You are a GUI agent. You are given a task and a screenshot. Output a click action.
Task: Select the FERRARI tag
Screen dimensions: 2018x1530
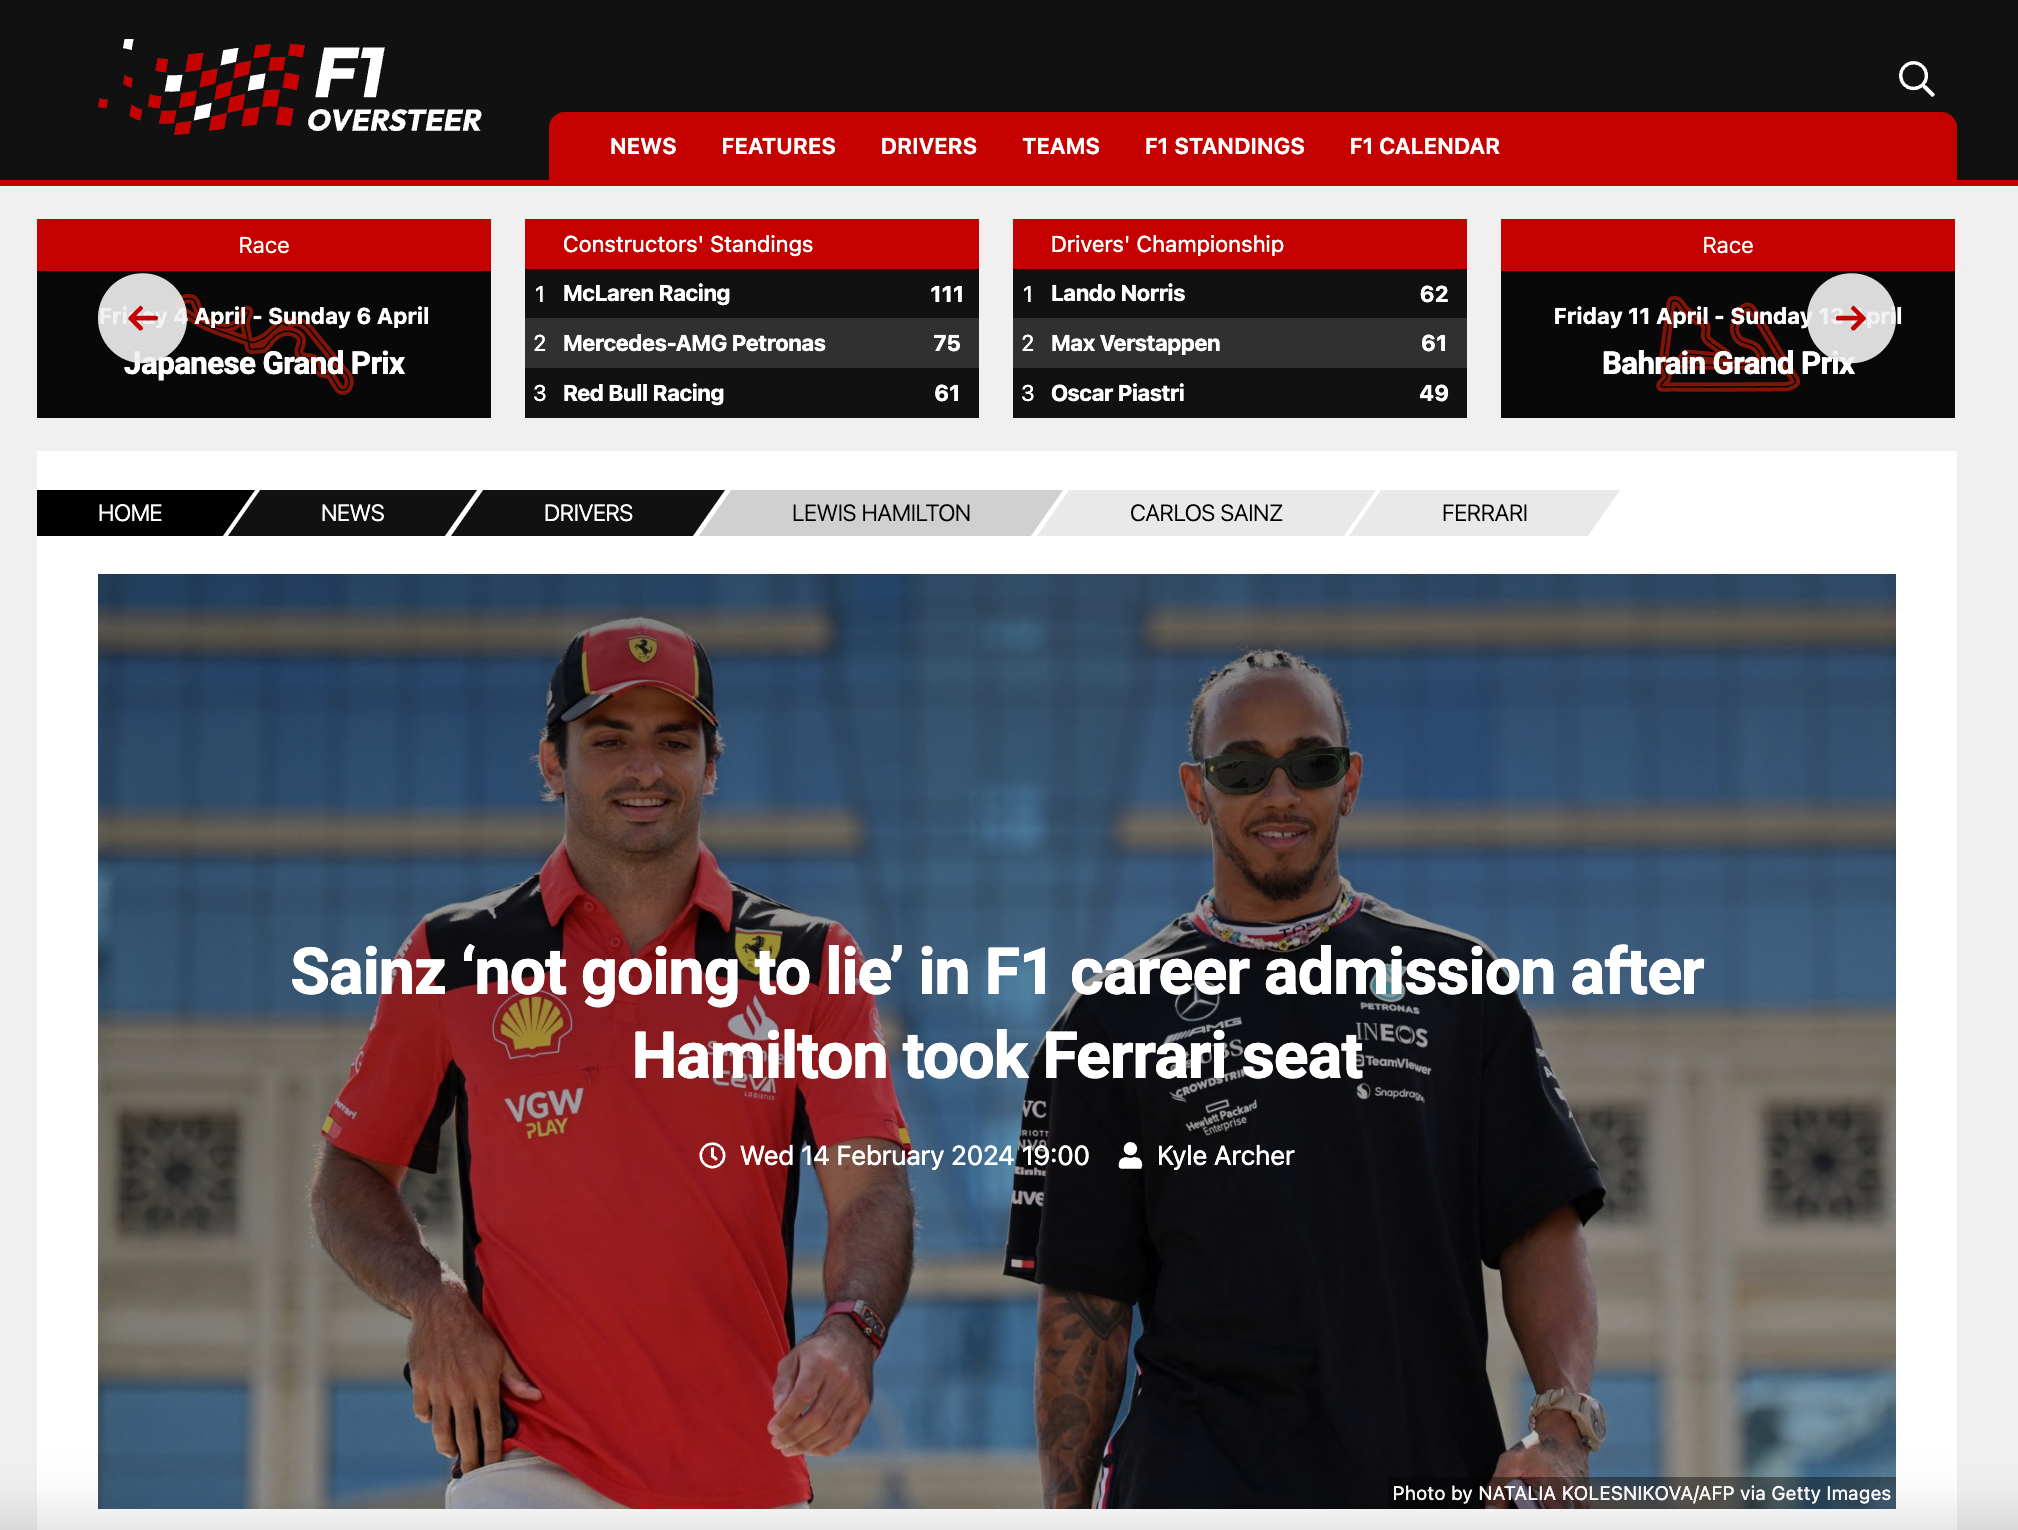pyautogui.click(x=1484, y=513)
